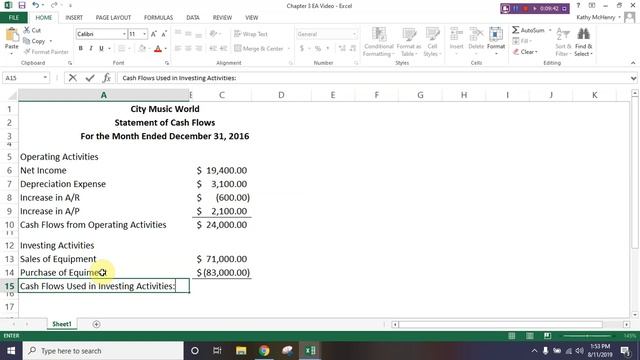Cancel the cell entry with the X icon
The width and height of the screenshot is (640, 360).
tap(73, 78)
